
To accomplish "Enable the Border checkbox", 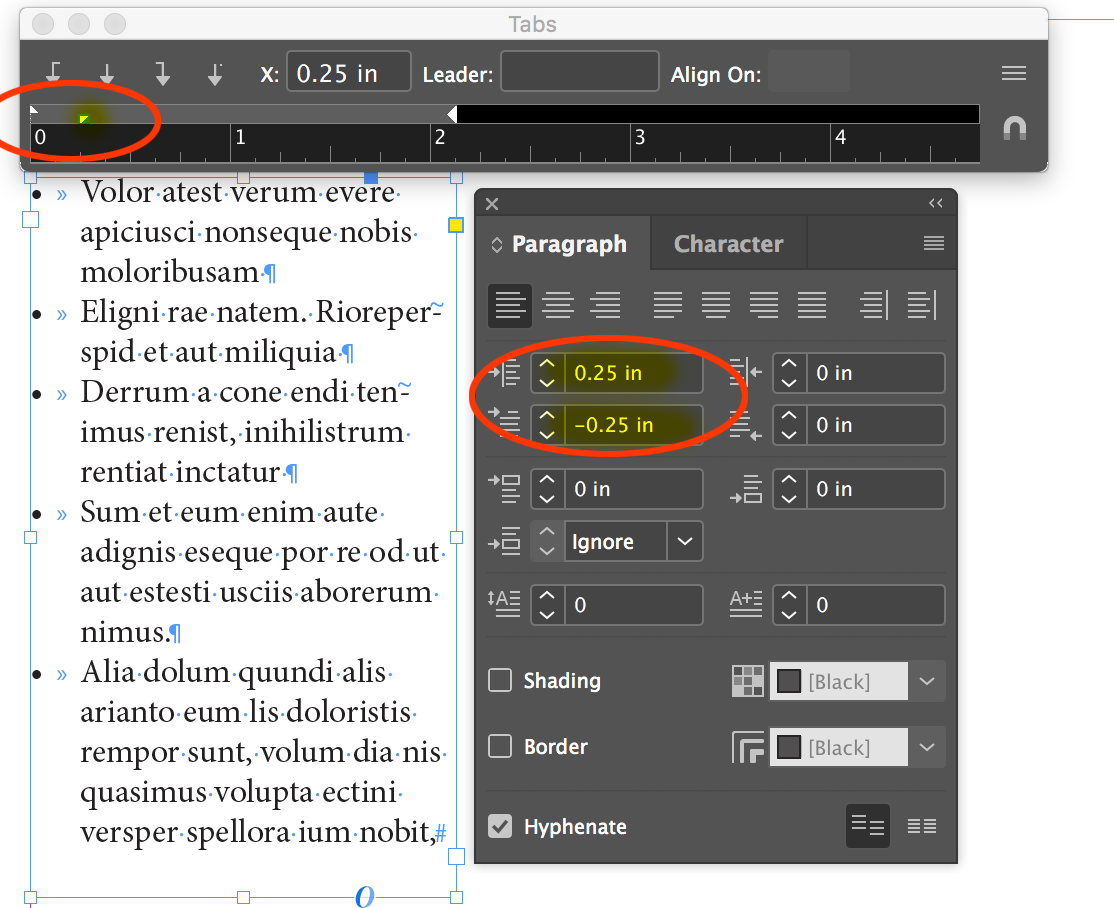I will [x=500, y=747].
